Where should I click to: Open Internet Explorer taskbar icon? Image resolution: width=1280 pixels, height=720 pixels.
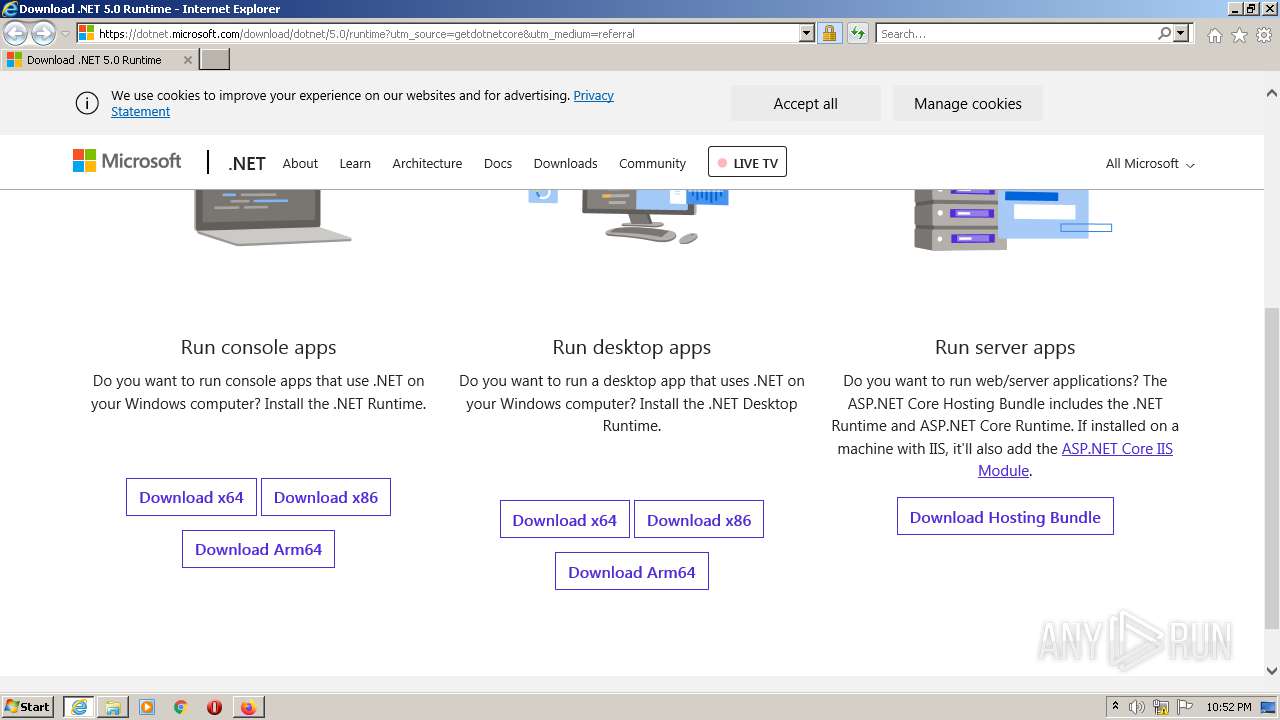pos(79,707)
